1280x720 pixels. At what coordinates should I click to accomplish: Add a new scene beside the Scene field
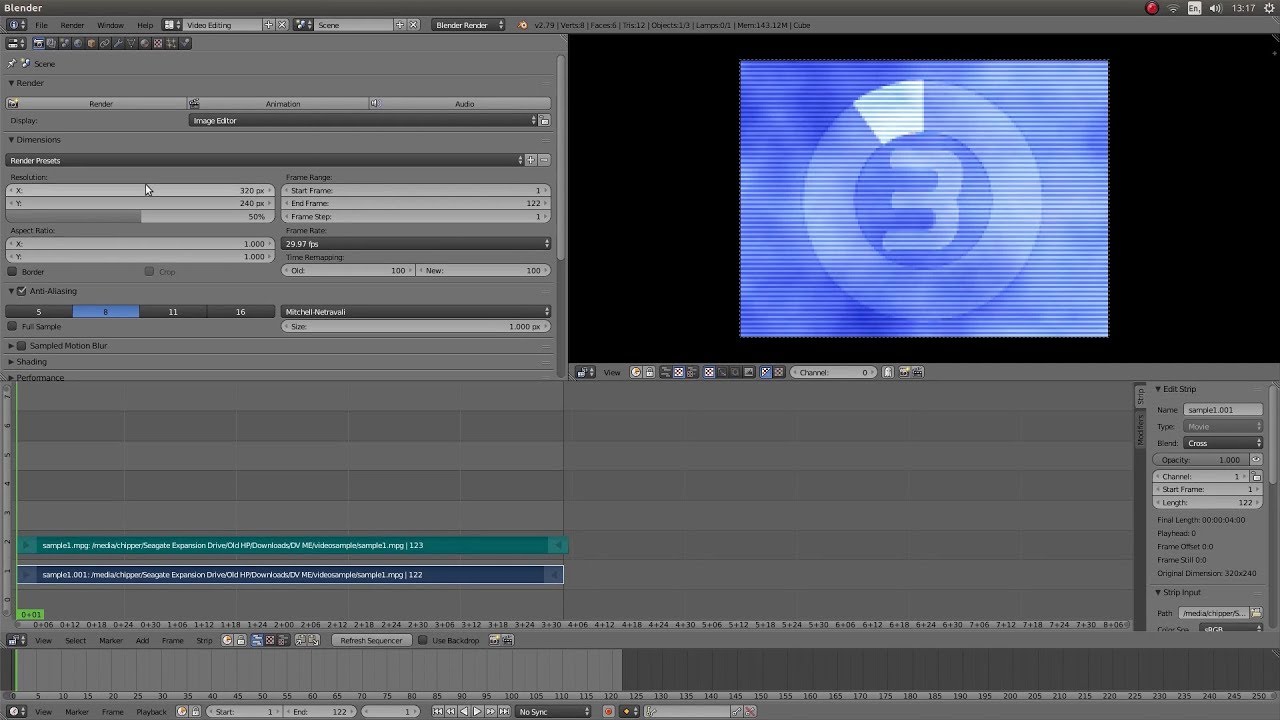[400, 25]
